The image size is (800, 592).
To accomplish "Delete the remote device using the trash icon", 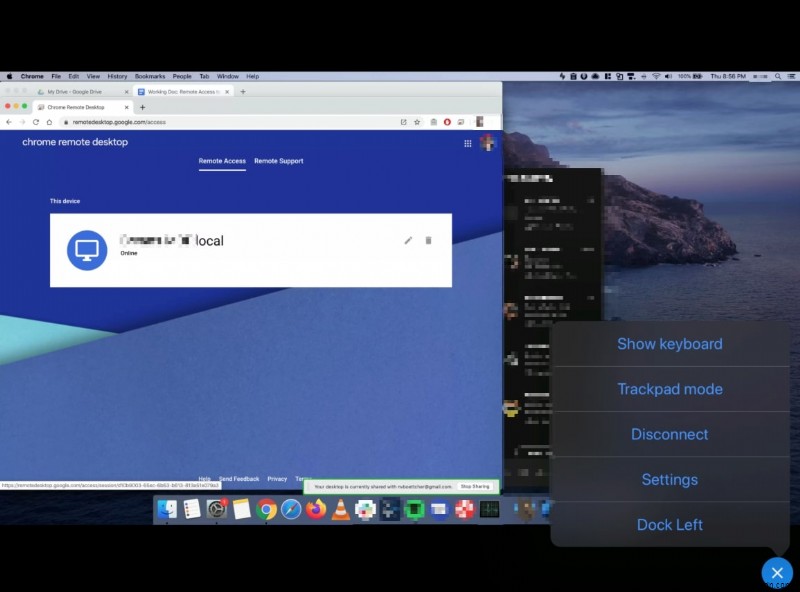I will (x=431, y=241).
